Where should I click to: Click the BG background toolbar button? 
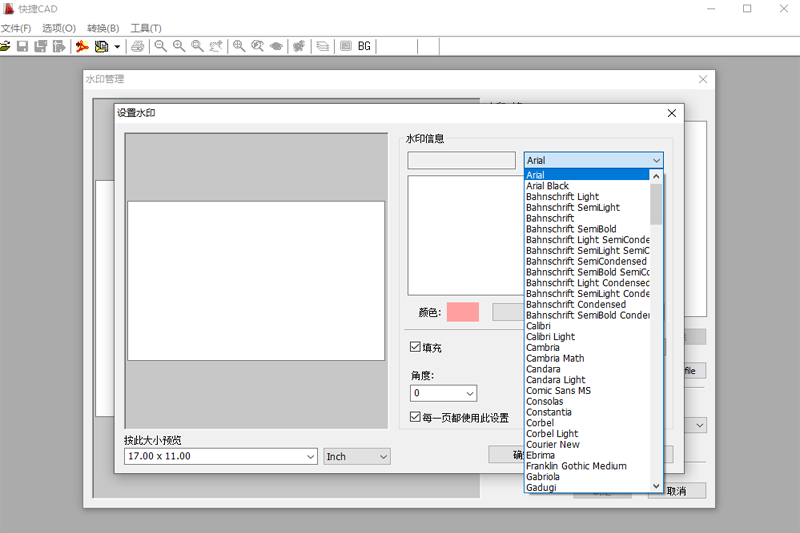(x=364, y=46)
